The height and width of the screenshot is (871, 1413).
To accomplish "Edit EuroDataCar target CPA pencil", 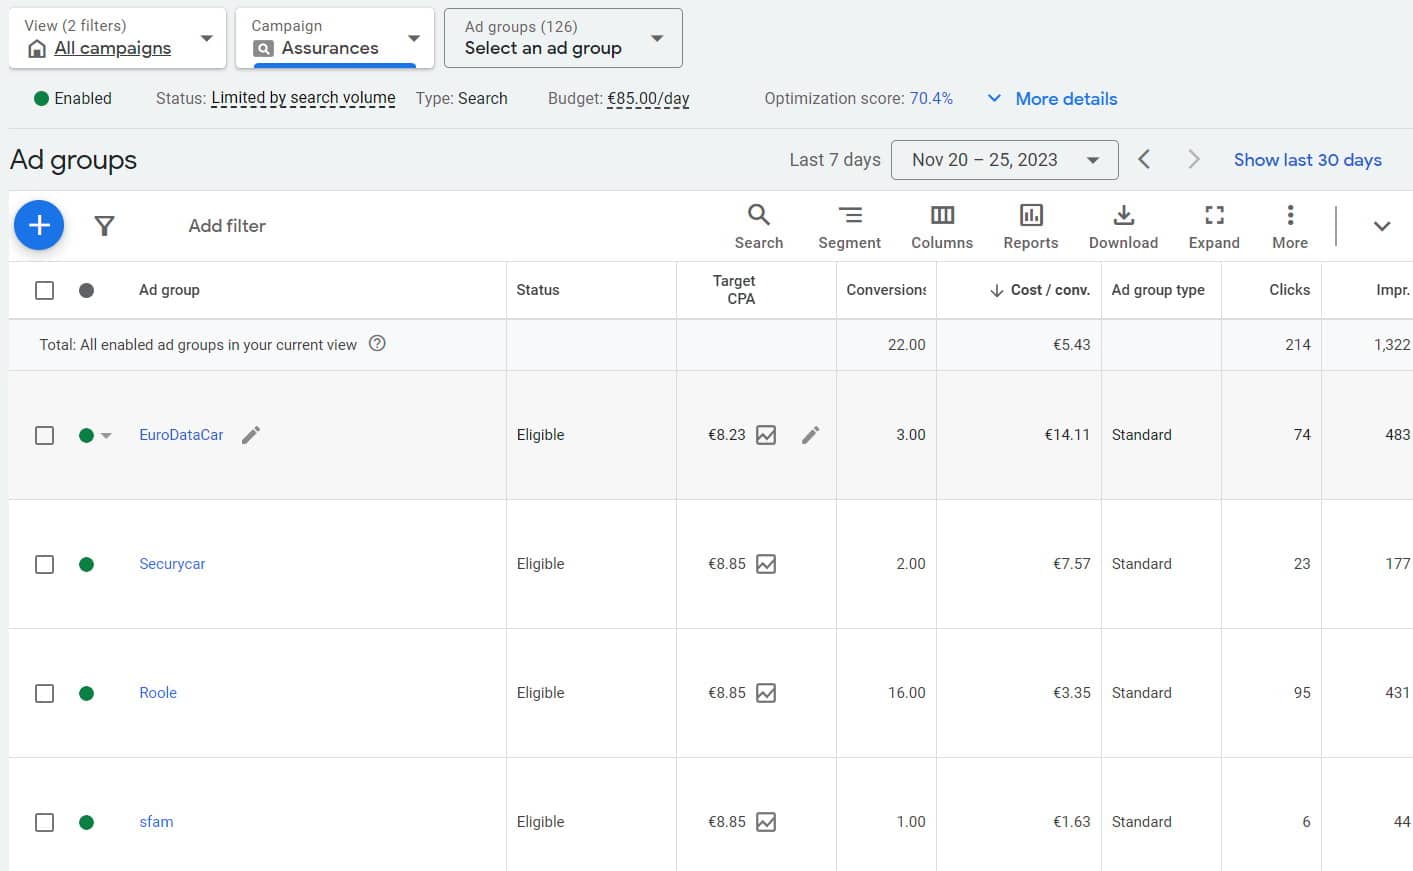I will pyautogui.click(x=811, y=434).
